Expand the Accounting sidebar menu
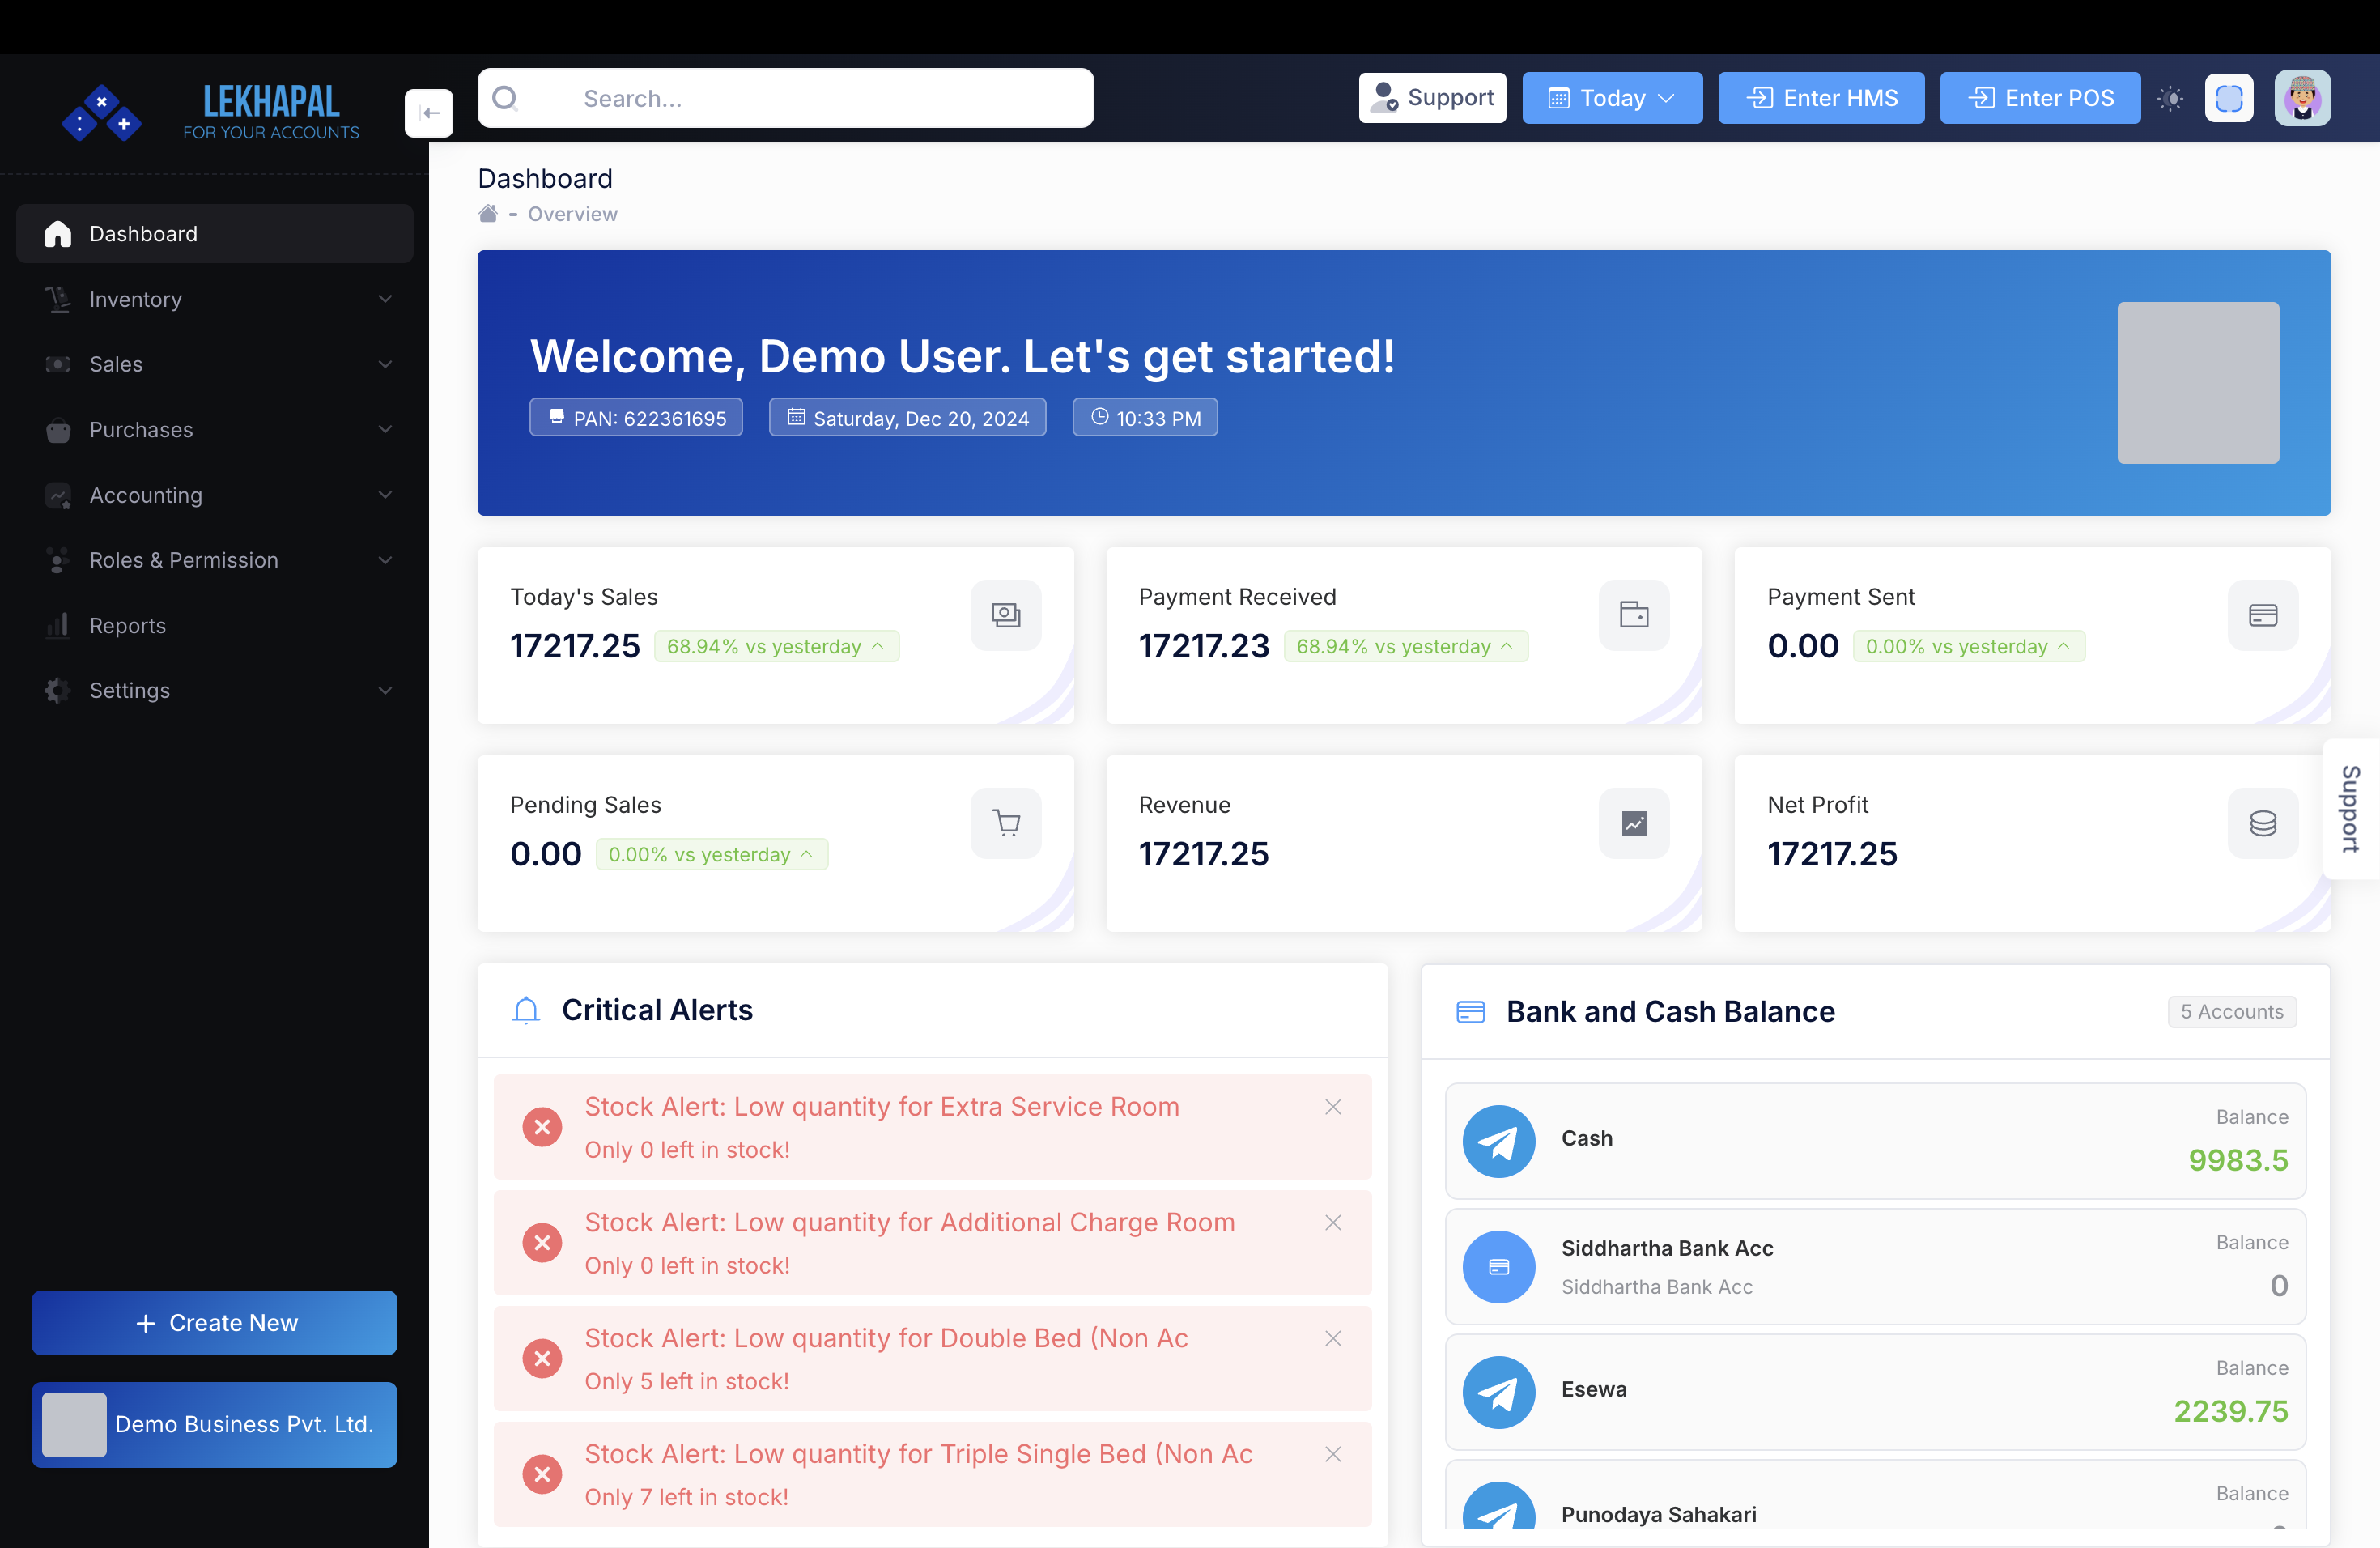Image resolution: width=2380 pixels, height=1548 pixels. coord(214,495)
